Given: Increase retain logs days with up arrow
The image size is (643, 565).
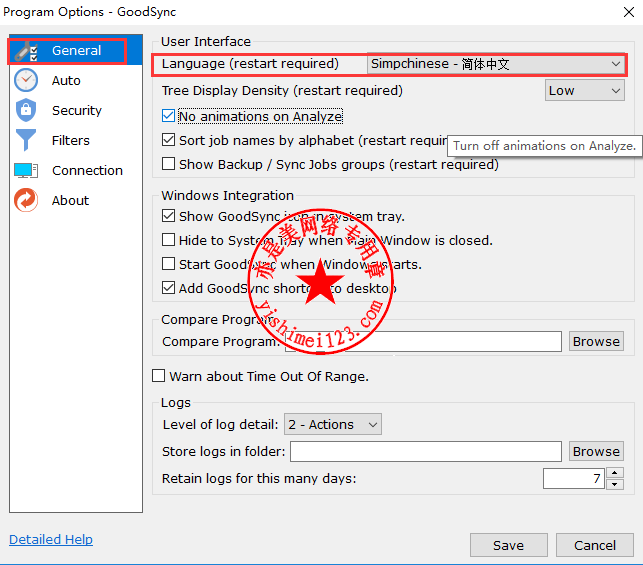Looking at the screenshot, I should 614,473.
